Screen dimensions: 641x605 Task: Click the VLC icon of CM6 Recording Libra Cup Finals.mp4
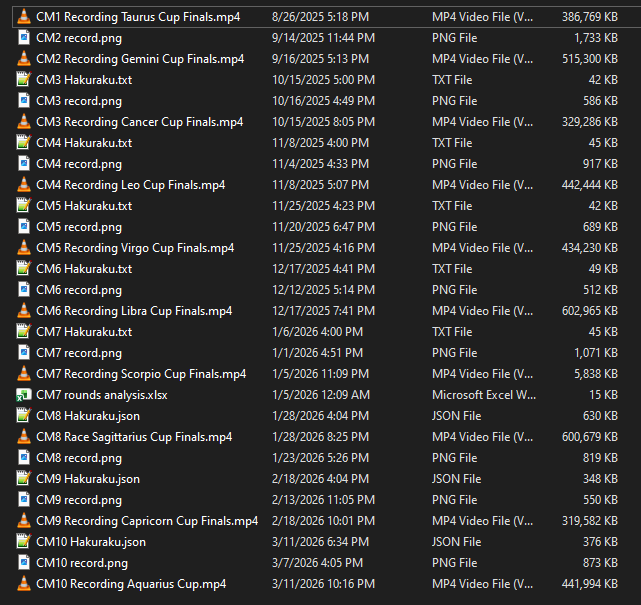point(24,311)
